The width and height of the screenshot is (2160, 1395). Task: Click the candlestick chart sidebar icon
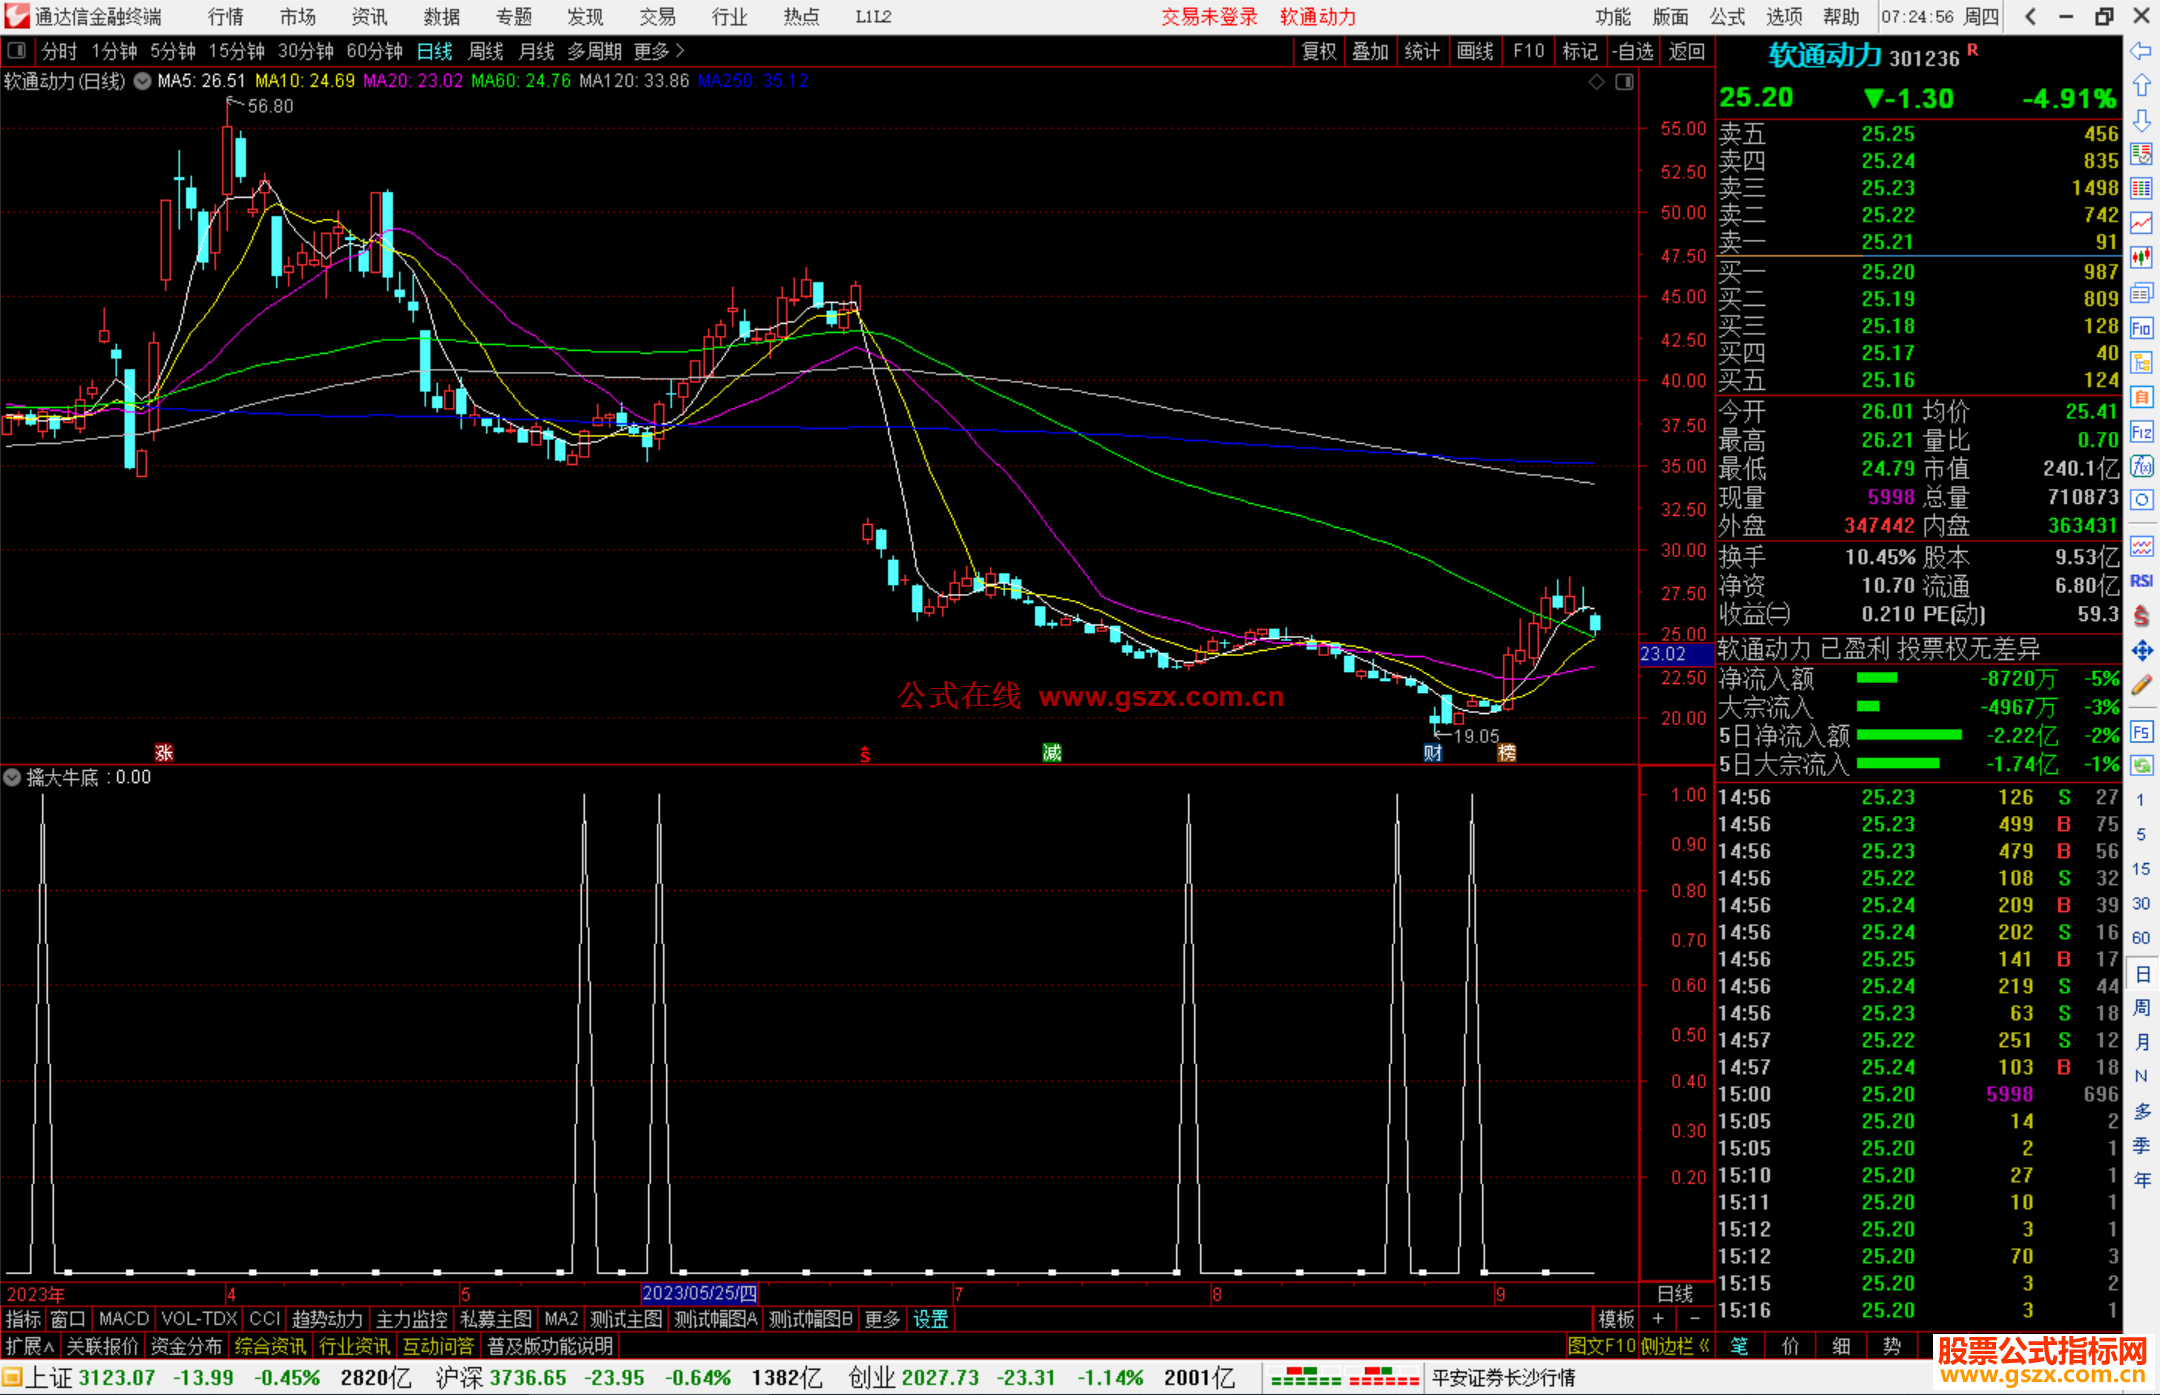[2141, 258]
